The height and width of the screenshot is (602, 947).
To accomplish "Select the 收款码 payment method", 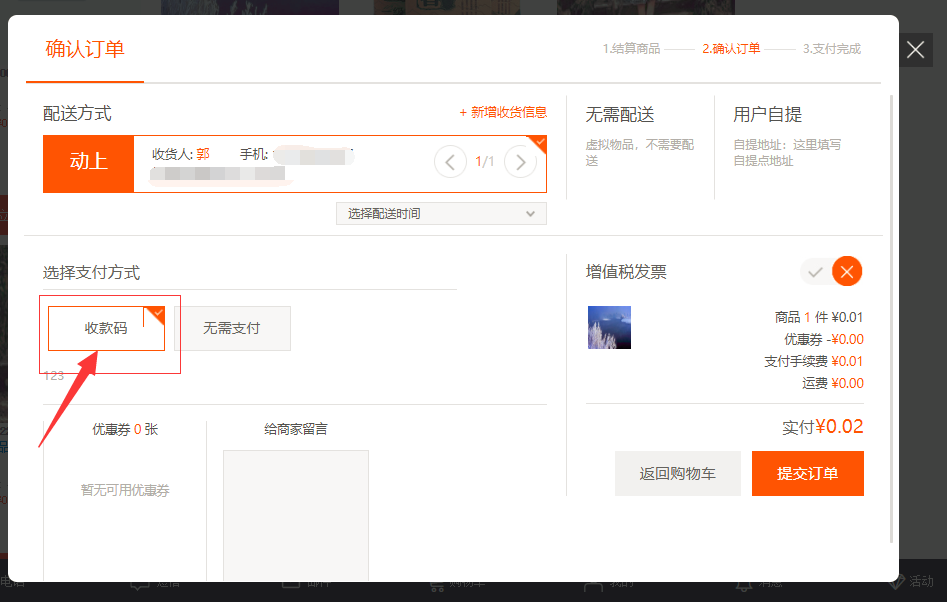I will 106,328.
